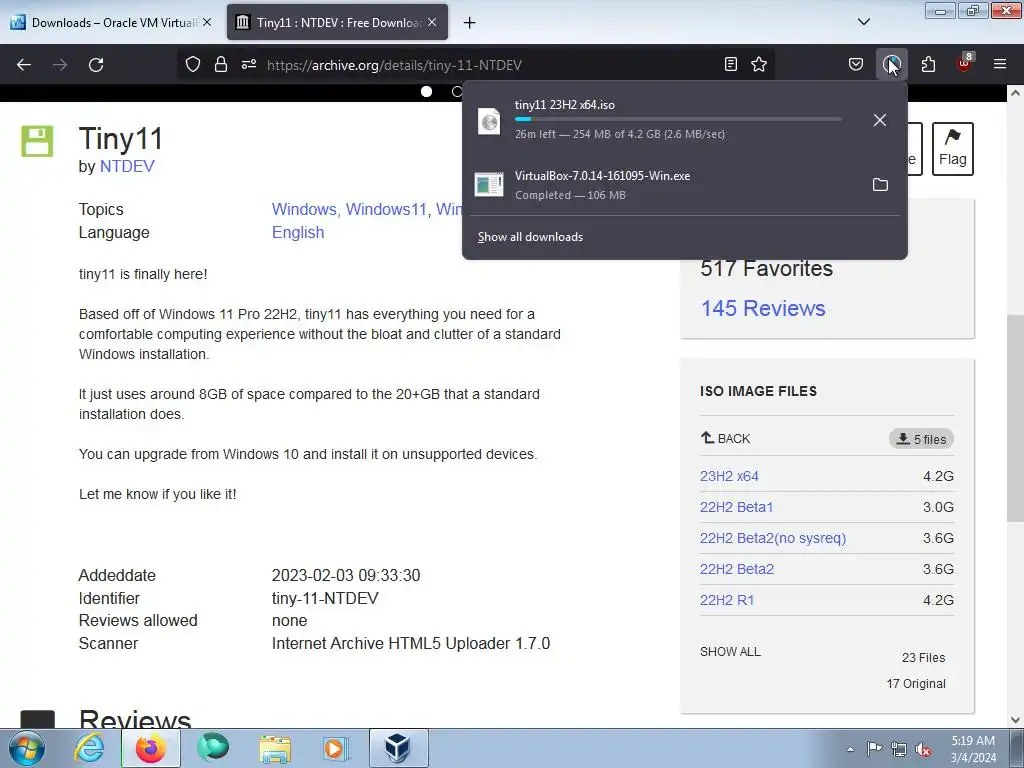
Task: Select the first carousel dot indicator
Action: coord(426,91)
